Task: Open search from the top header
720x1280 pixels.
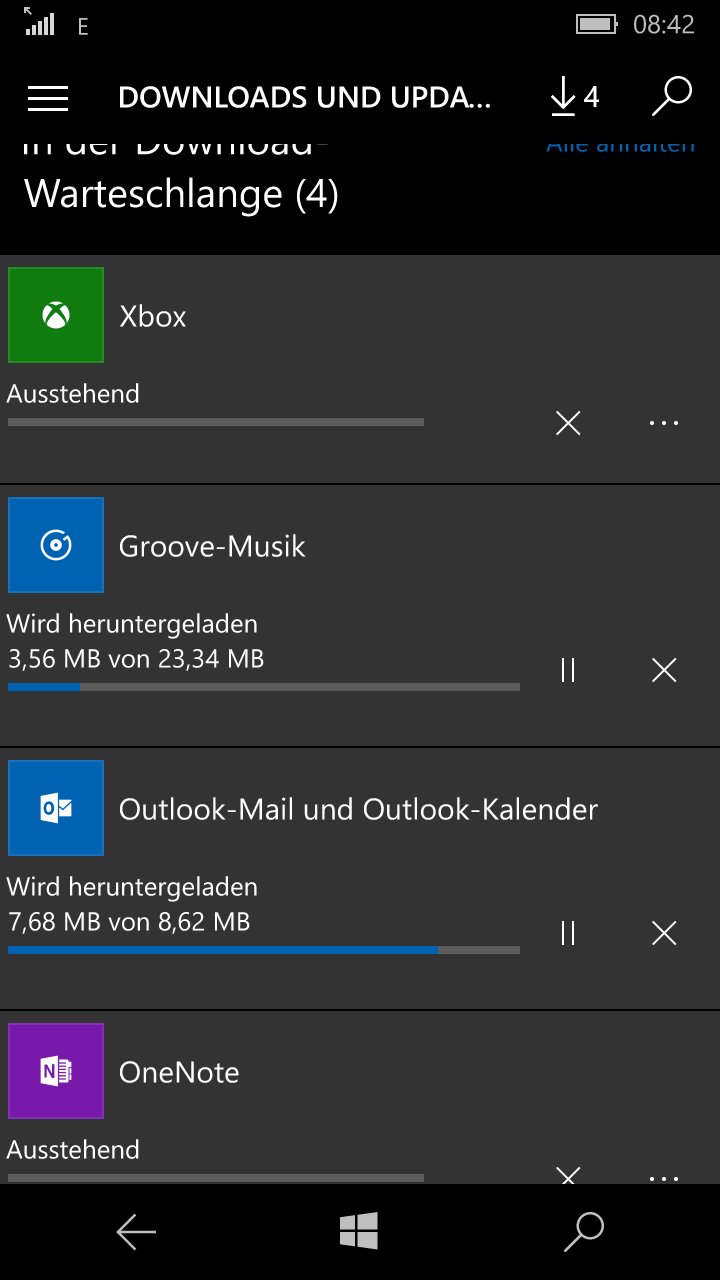Action: click(672, 97)
